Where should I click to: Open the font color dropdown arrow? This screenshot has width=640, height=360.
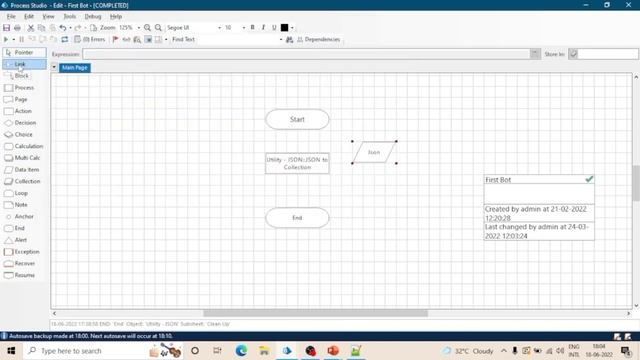[292, 28]
